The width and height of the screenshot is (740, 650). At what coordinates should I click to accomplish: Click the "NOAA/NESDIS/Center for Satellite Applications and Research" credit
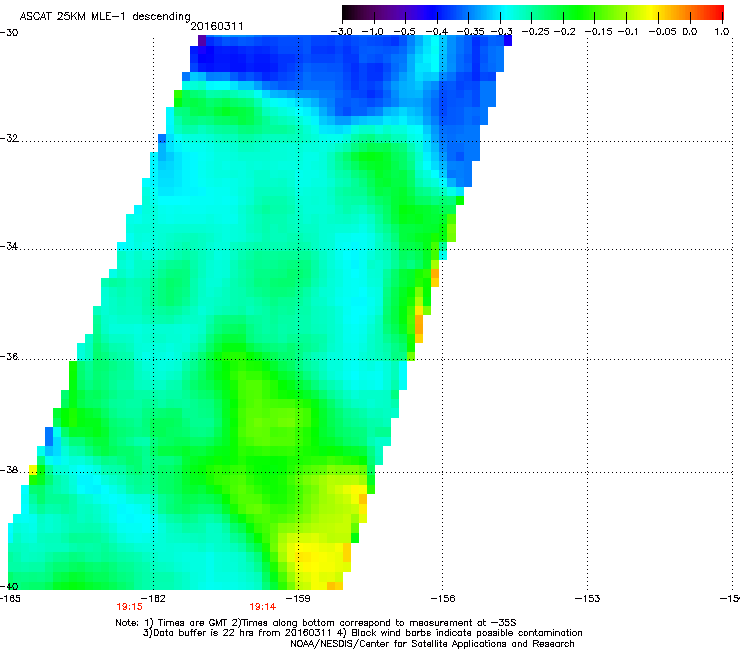click(x=432, y=644)
